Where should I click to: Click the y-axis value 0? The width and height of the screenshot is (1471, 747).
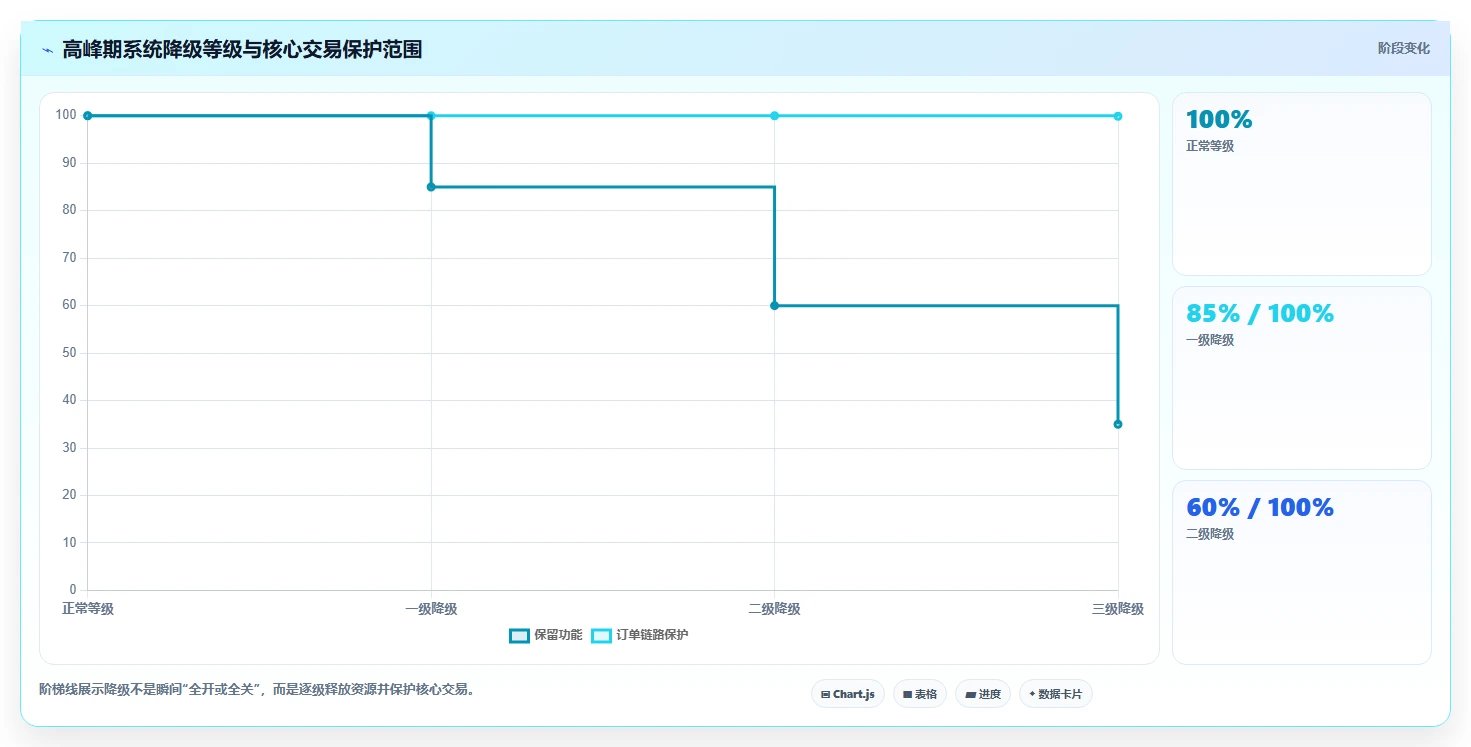coord(73,590)
